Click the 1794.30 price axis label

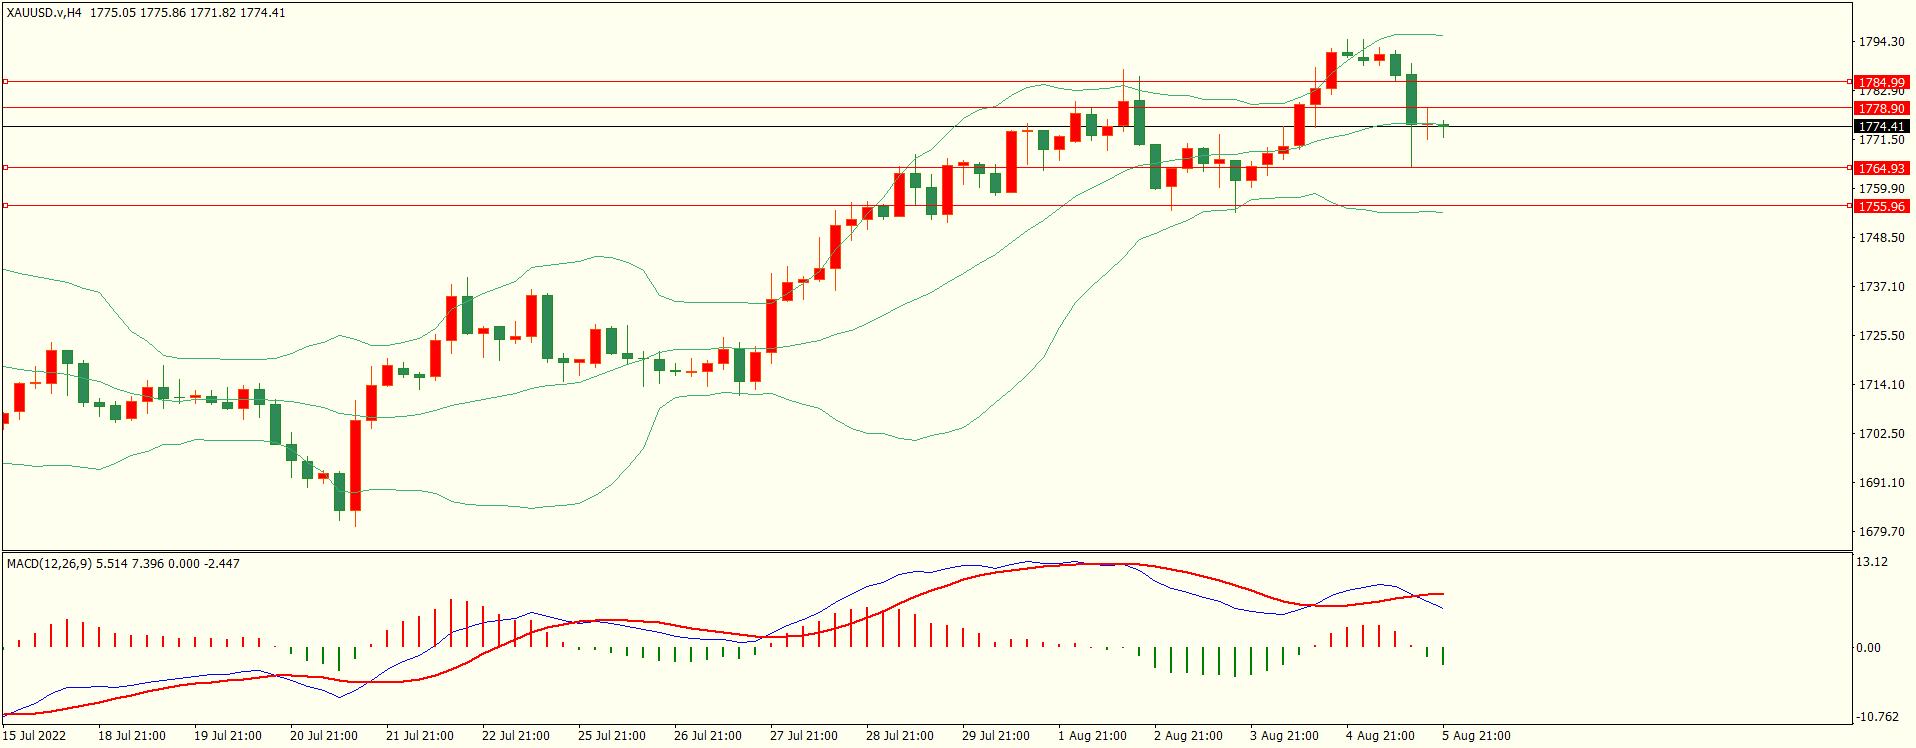[1881, 42]
